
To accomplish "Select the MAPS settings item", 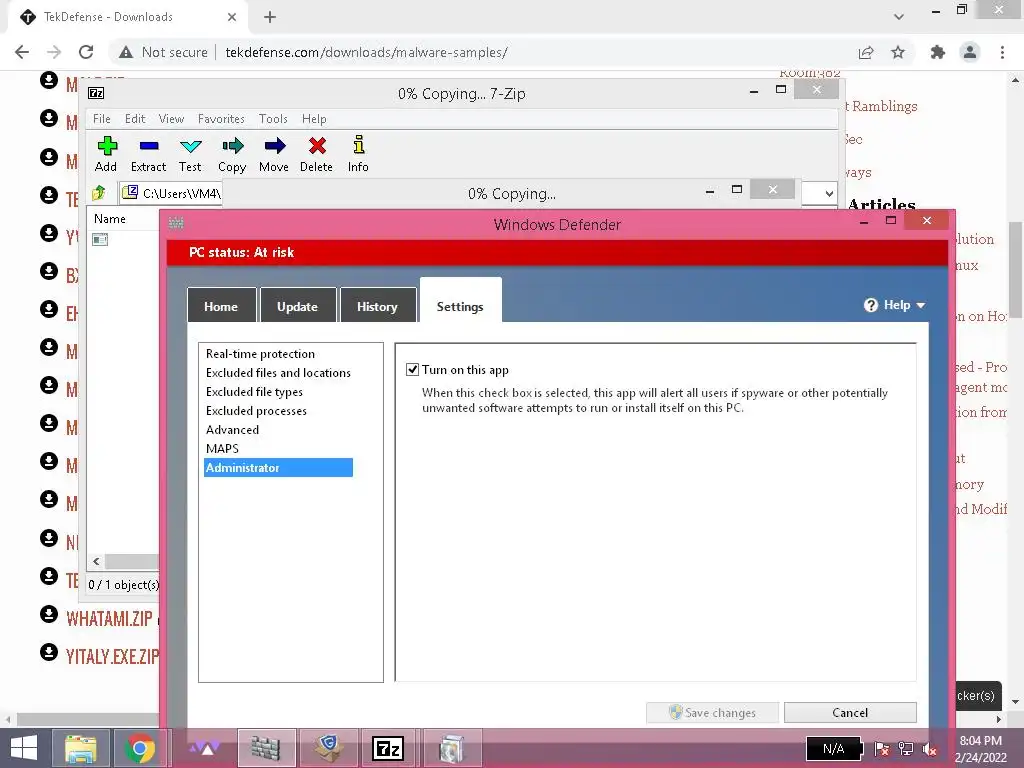I will pyautogui.click(x=222, y=449).
